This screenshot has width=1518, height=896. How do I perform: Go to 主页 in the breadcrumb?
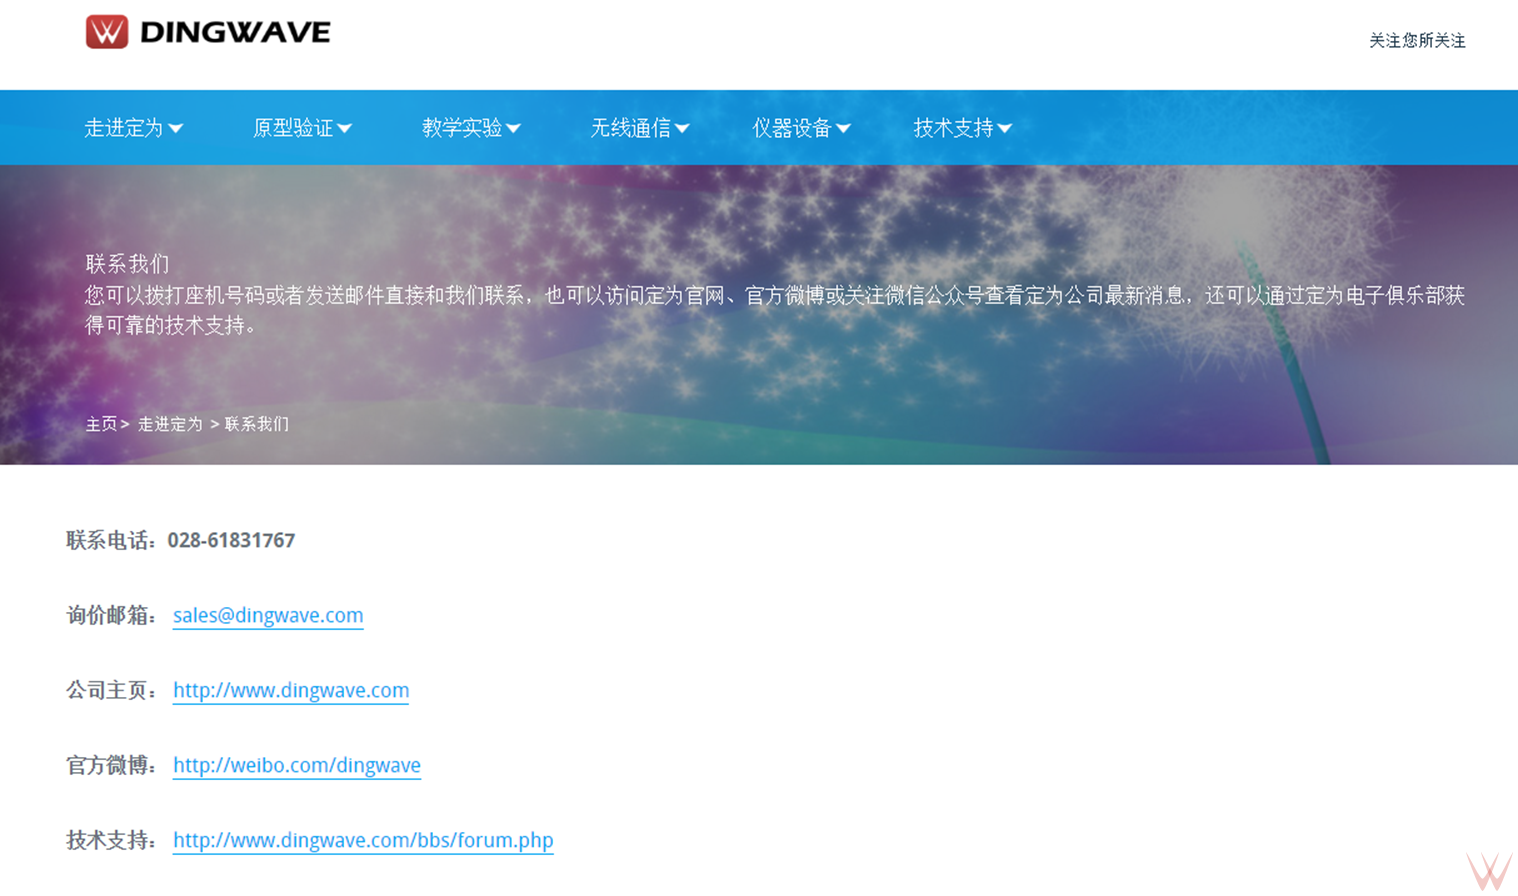pos(101,424)
